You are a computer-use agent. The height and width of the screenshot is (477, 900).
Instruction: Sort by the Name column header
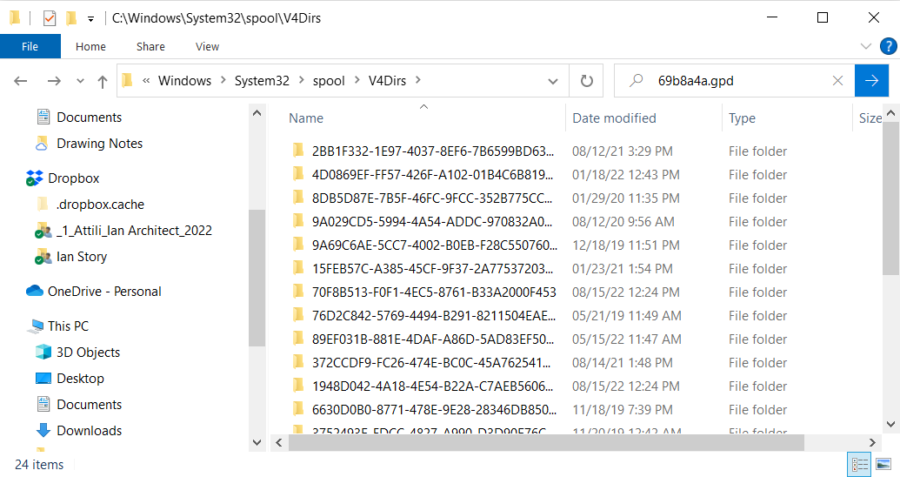point(306,118)
